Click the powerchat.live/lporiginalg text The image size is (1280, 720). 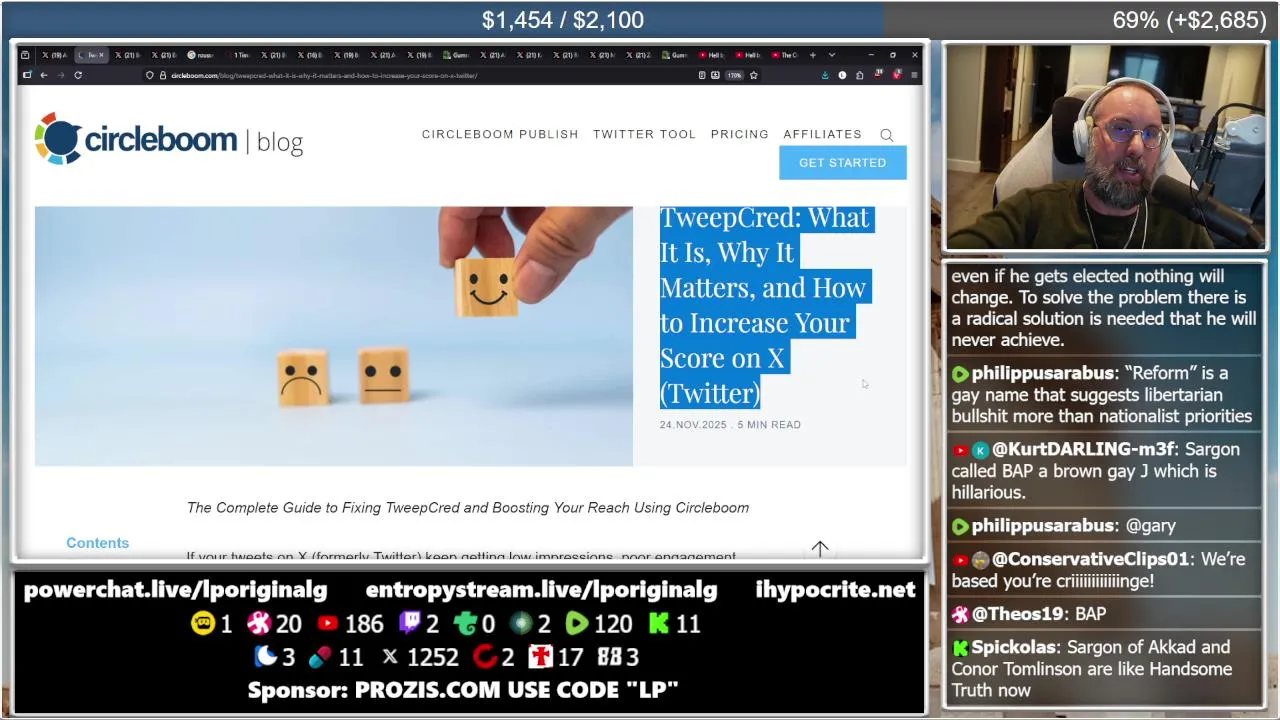pos(176,590)
